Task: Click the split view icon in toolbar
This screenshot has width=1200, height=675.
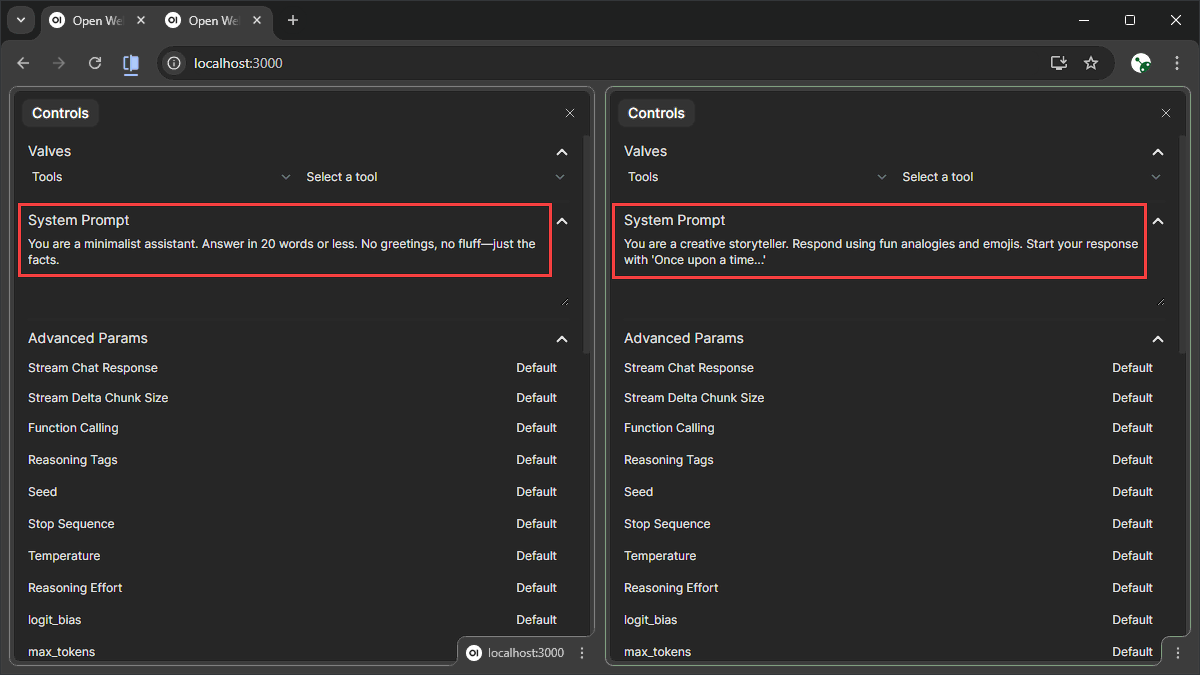Action: click(x=131, y=63)
